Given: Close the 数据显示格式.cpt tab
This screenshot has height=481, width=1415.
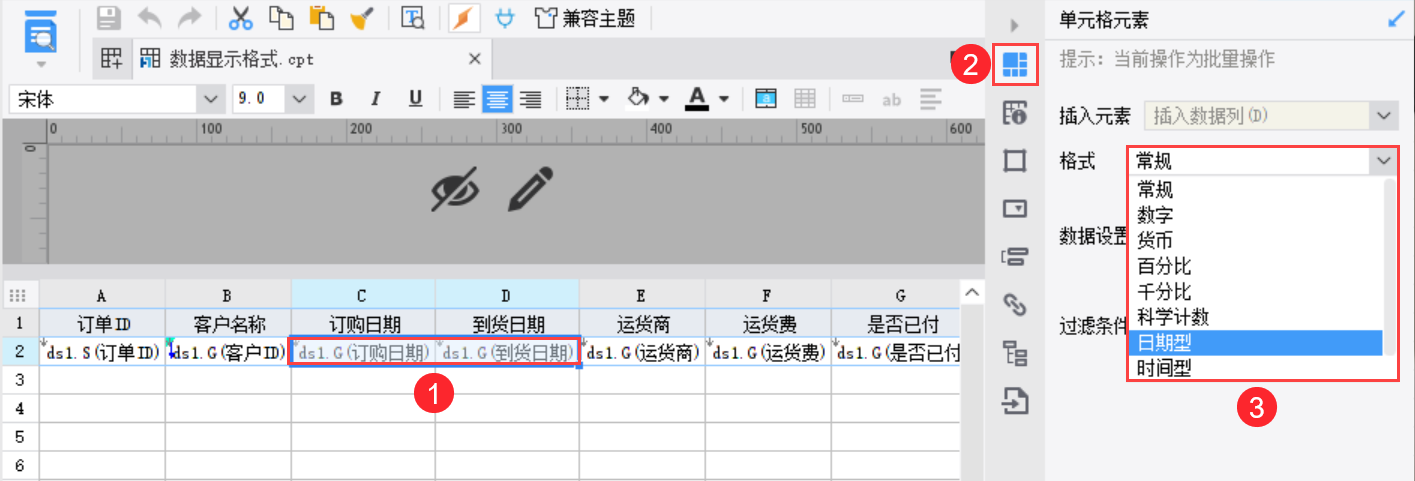Looking at the screenshot, I should click(x=474, y=59).
